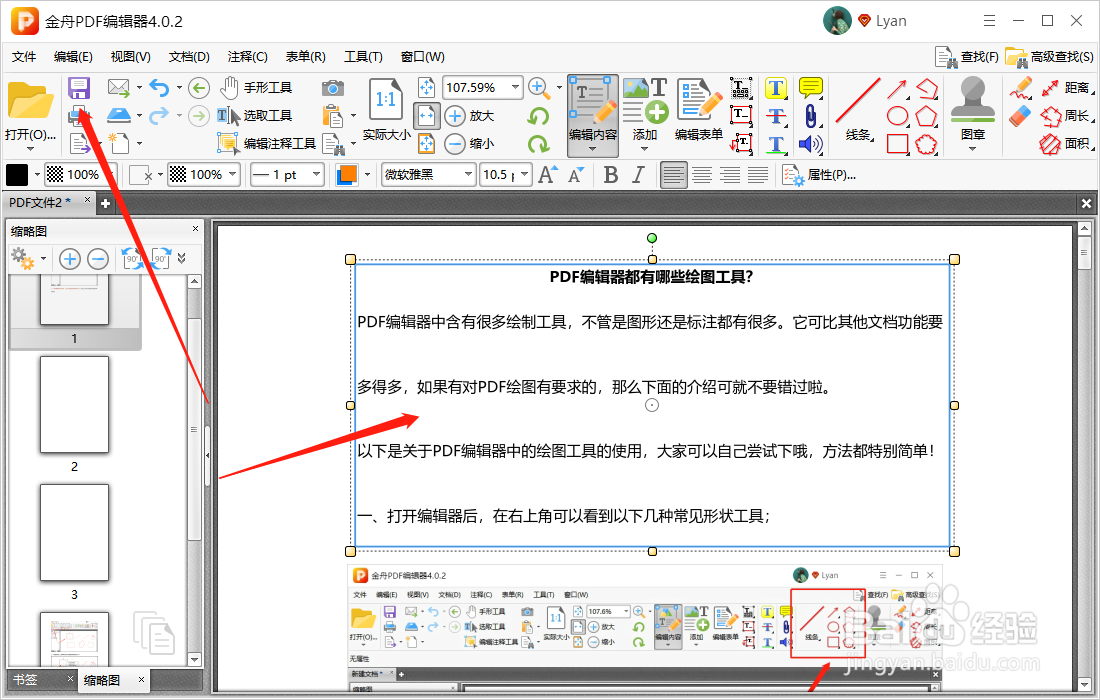The image size is (1100, 700).
Task: Set left text alignment
Action: tap(673, 175)
